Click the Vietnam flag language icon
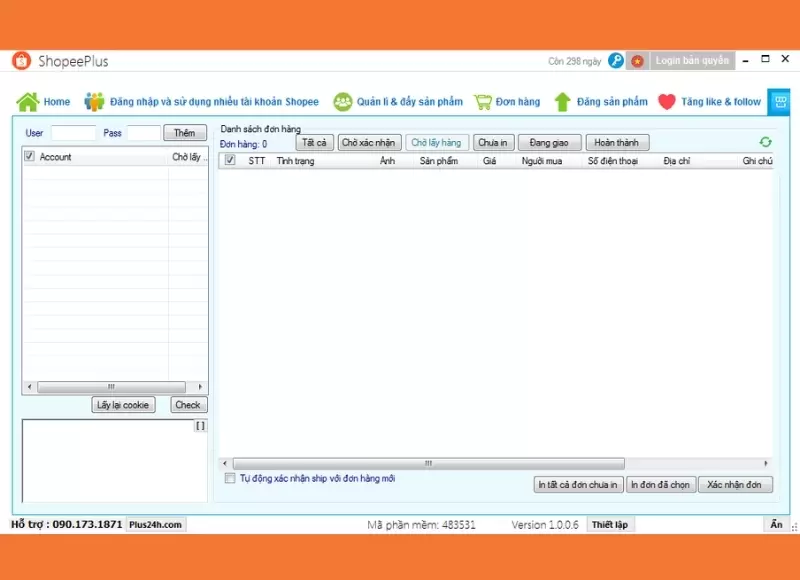The width and height of the screenshot is (800, 580). 637,61
